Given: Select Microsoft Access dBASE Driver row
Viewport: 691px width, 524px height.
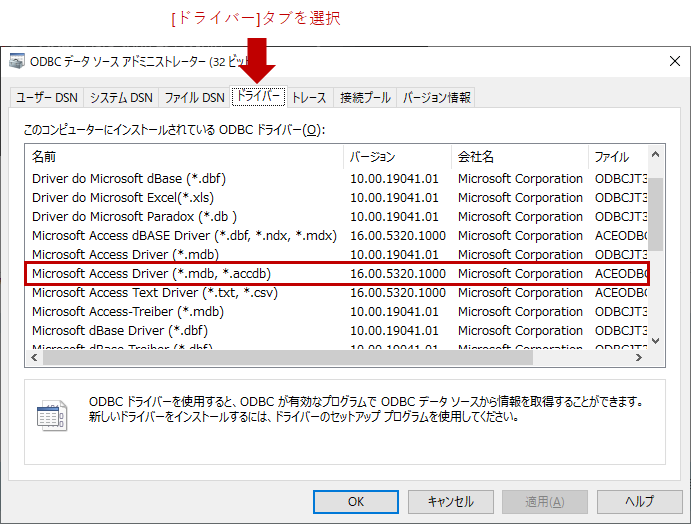Looking at the screenshot, I should point(336,235).
